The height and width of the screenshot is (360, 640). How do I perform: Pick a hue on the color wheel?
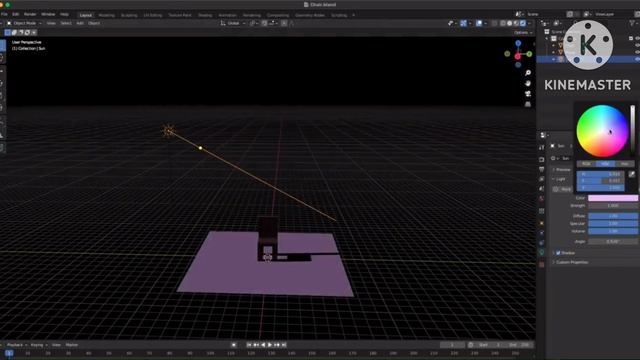click(x=602, y=131)
